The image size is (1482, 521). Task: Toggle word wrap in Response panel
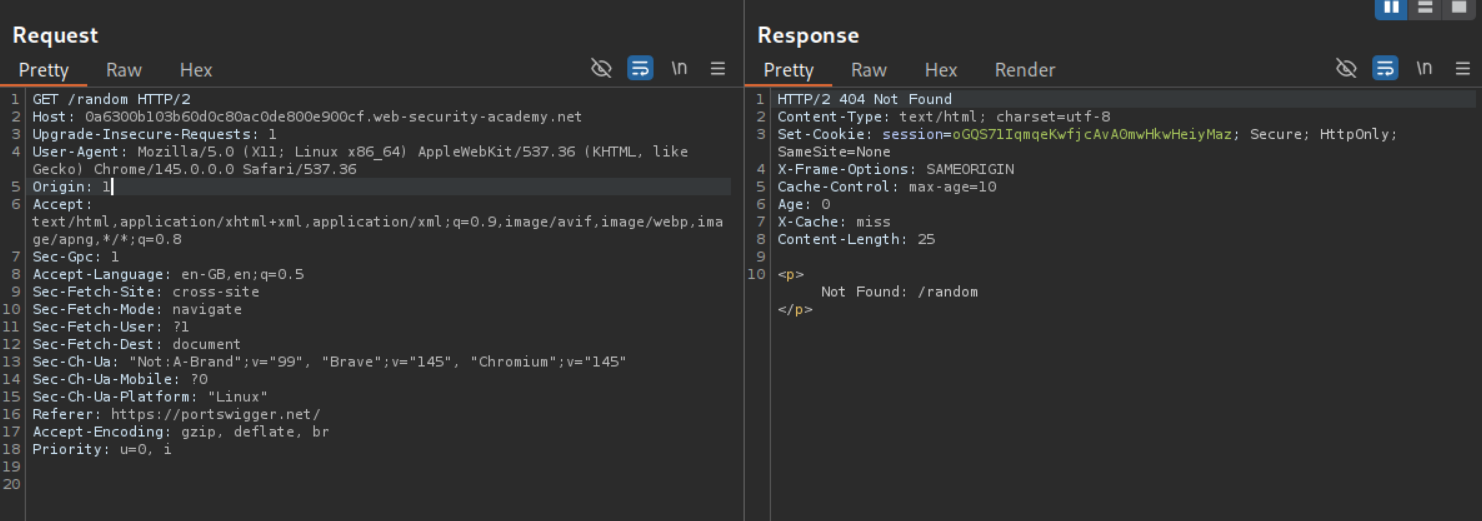(x=1385, y=68)
